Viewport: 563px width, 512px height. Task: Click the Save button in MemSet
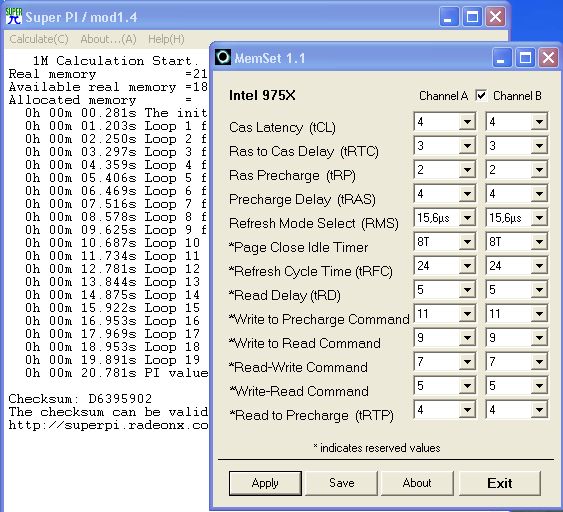click(x=341, y=483)
